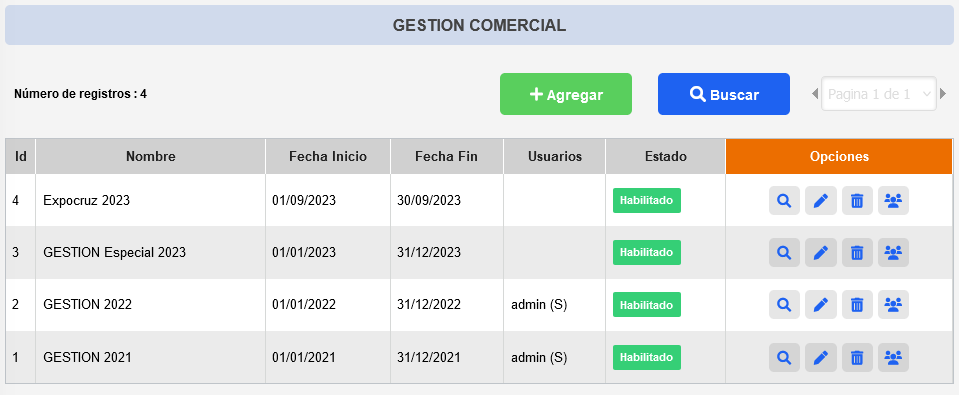This screenshot has width=959, height=395.
Task: Go to the next page arrow
Action: click(943, 94)
